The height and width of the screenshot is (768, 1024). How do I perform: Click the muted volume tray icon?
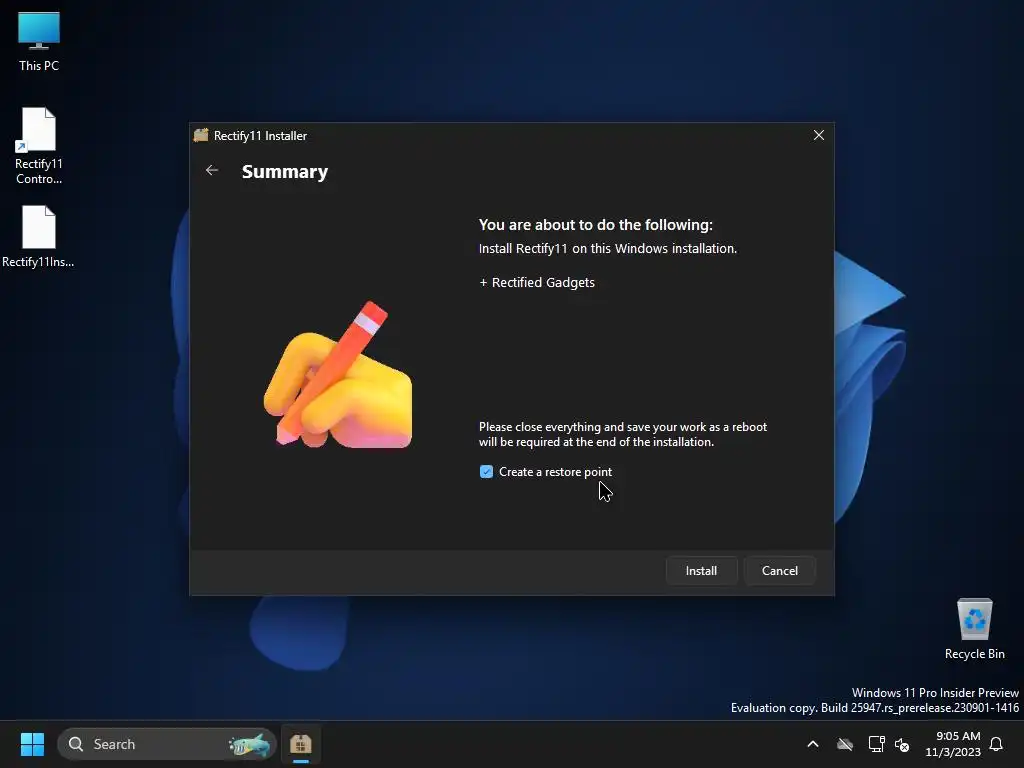902,744
